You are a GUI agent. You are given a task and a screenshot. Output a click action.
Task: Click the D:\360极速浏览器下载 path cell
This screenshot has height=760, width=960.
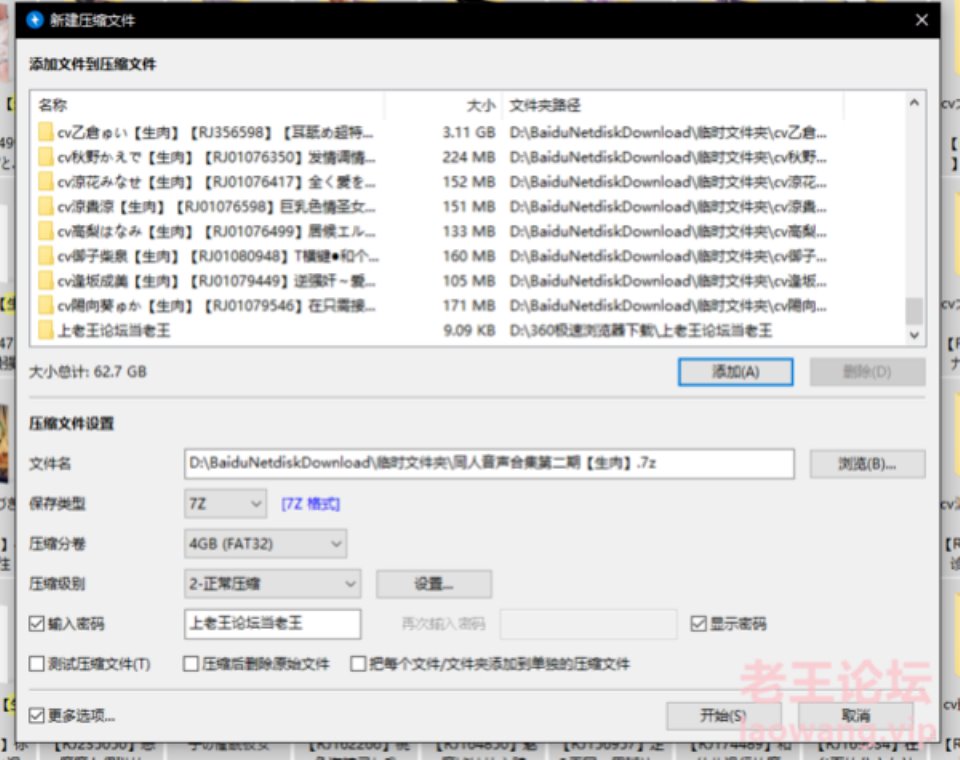[x=640, y=331]
